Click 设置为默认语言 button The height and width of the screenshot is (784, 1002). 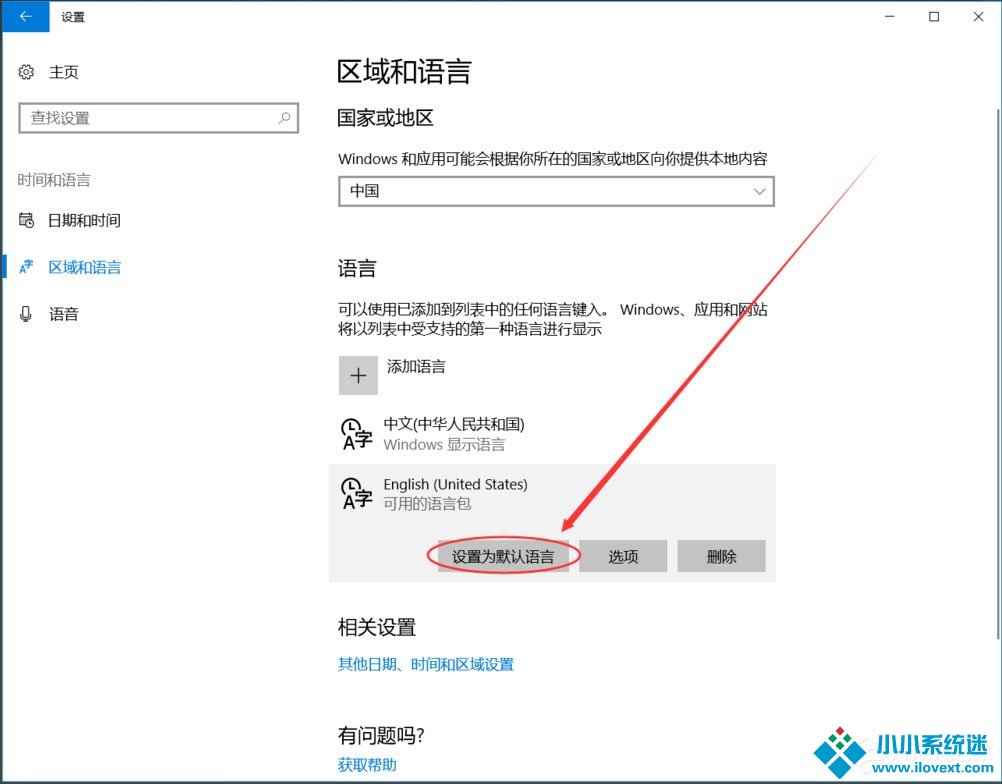503,556
